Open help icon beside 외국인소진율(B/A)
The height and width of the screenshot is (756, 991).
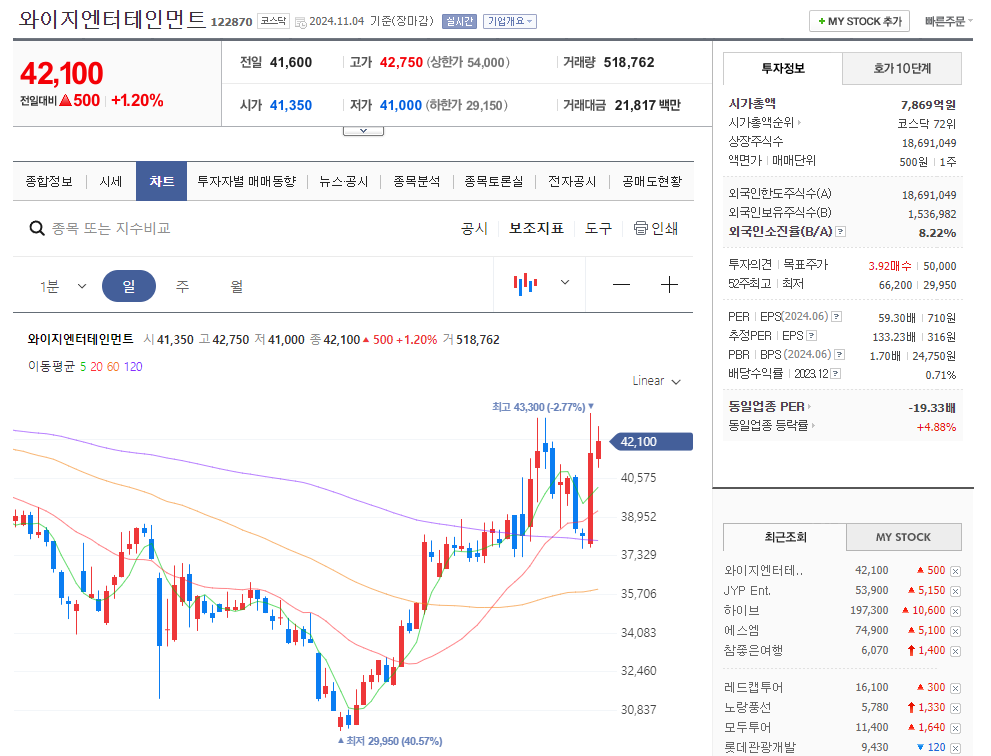[x=841, y=232]
